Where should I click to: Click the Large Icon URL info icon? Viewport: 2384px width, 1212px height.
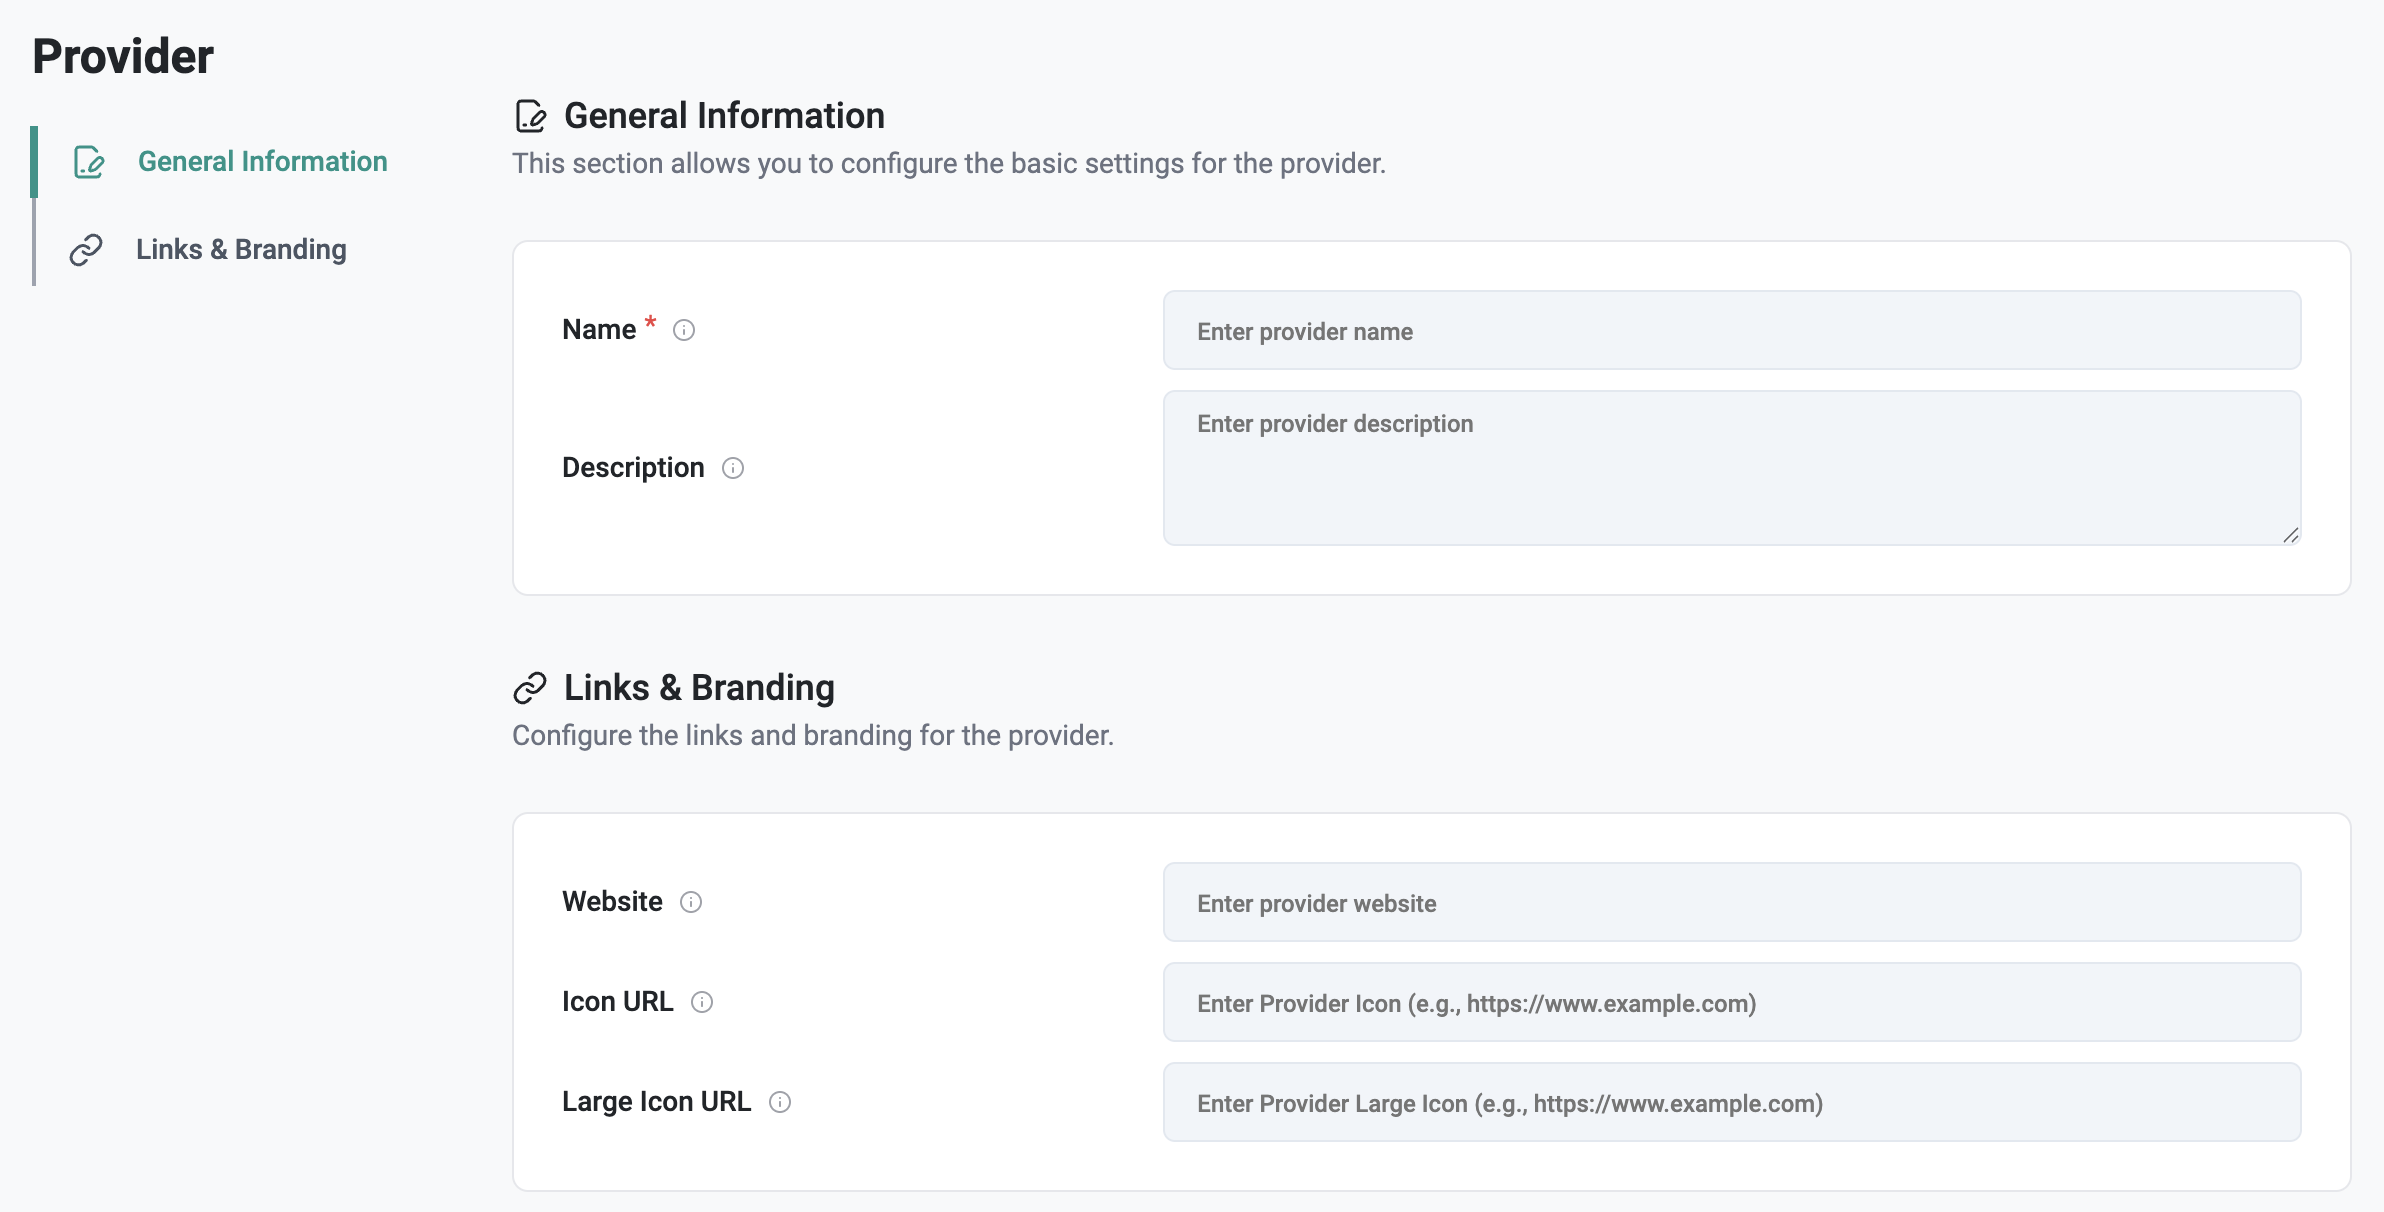[x=780, y=1102]
